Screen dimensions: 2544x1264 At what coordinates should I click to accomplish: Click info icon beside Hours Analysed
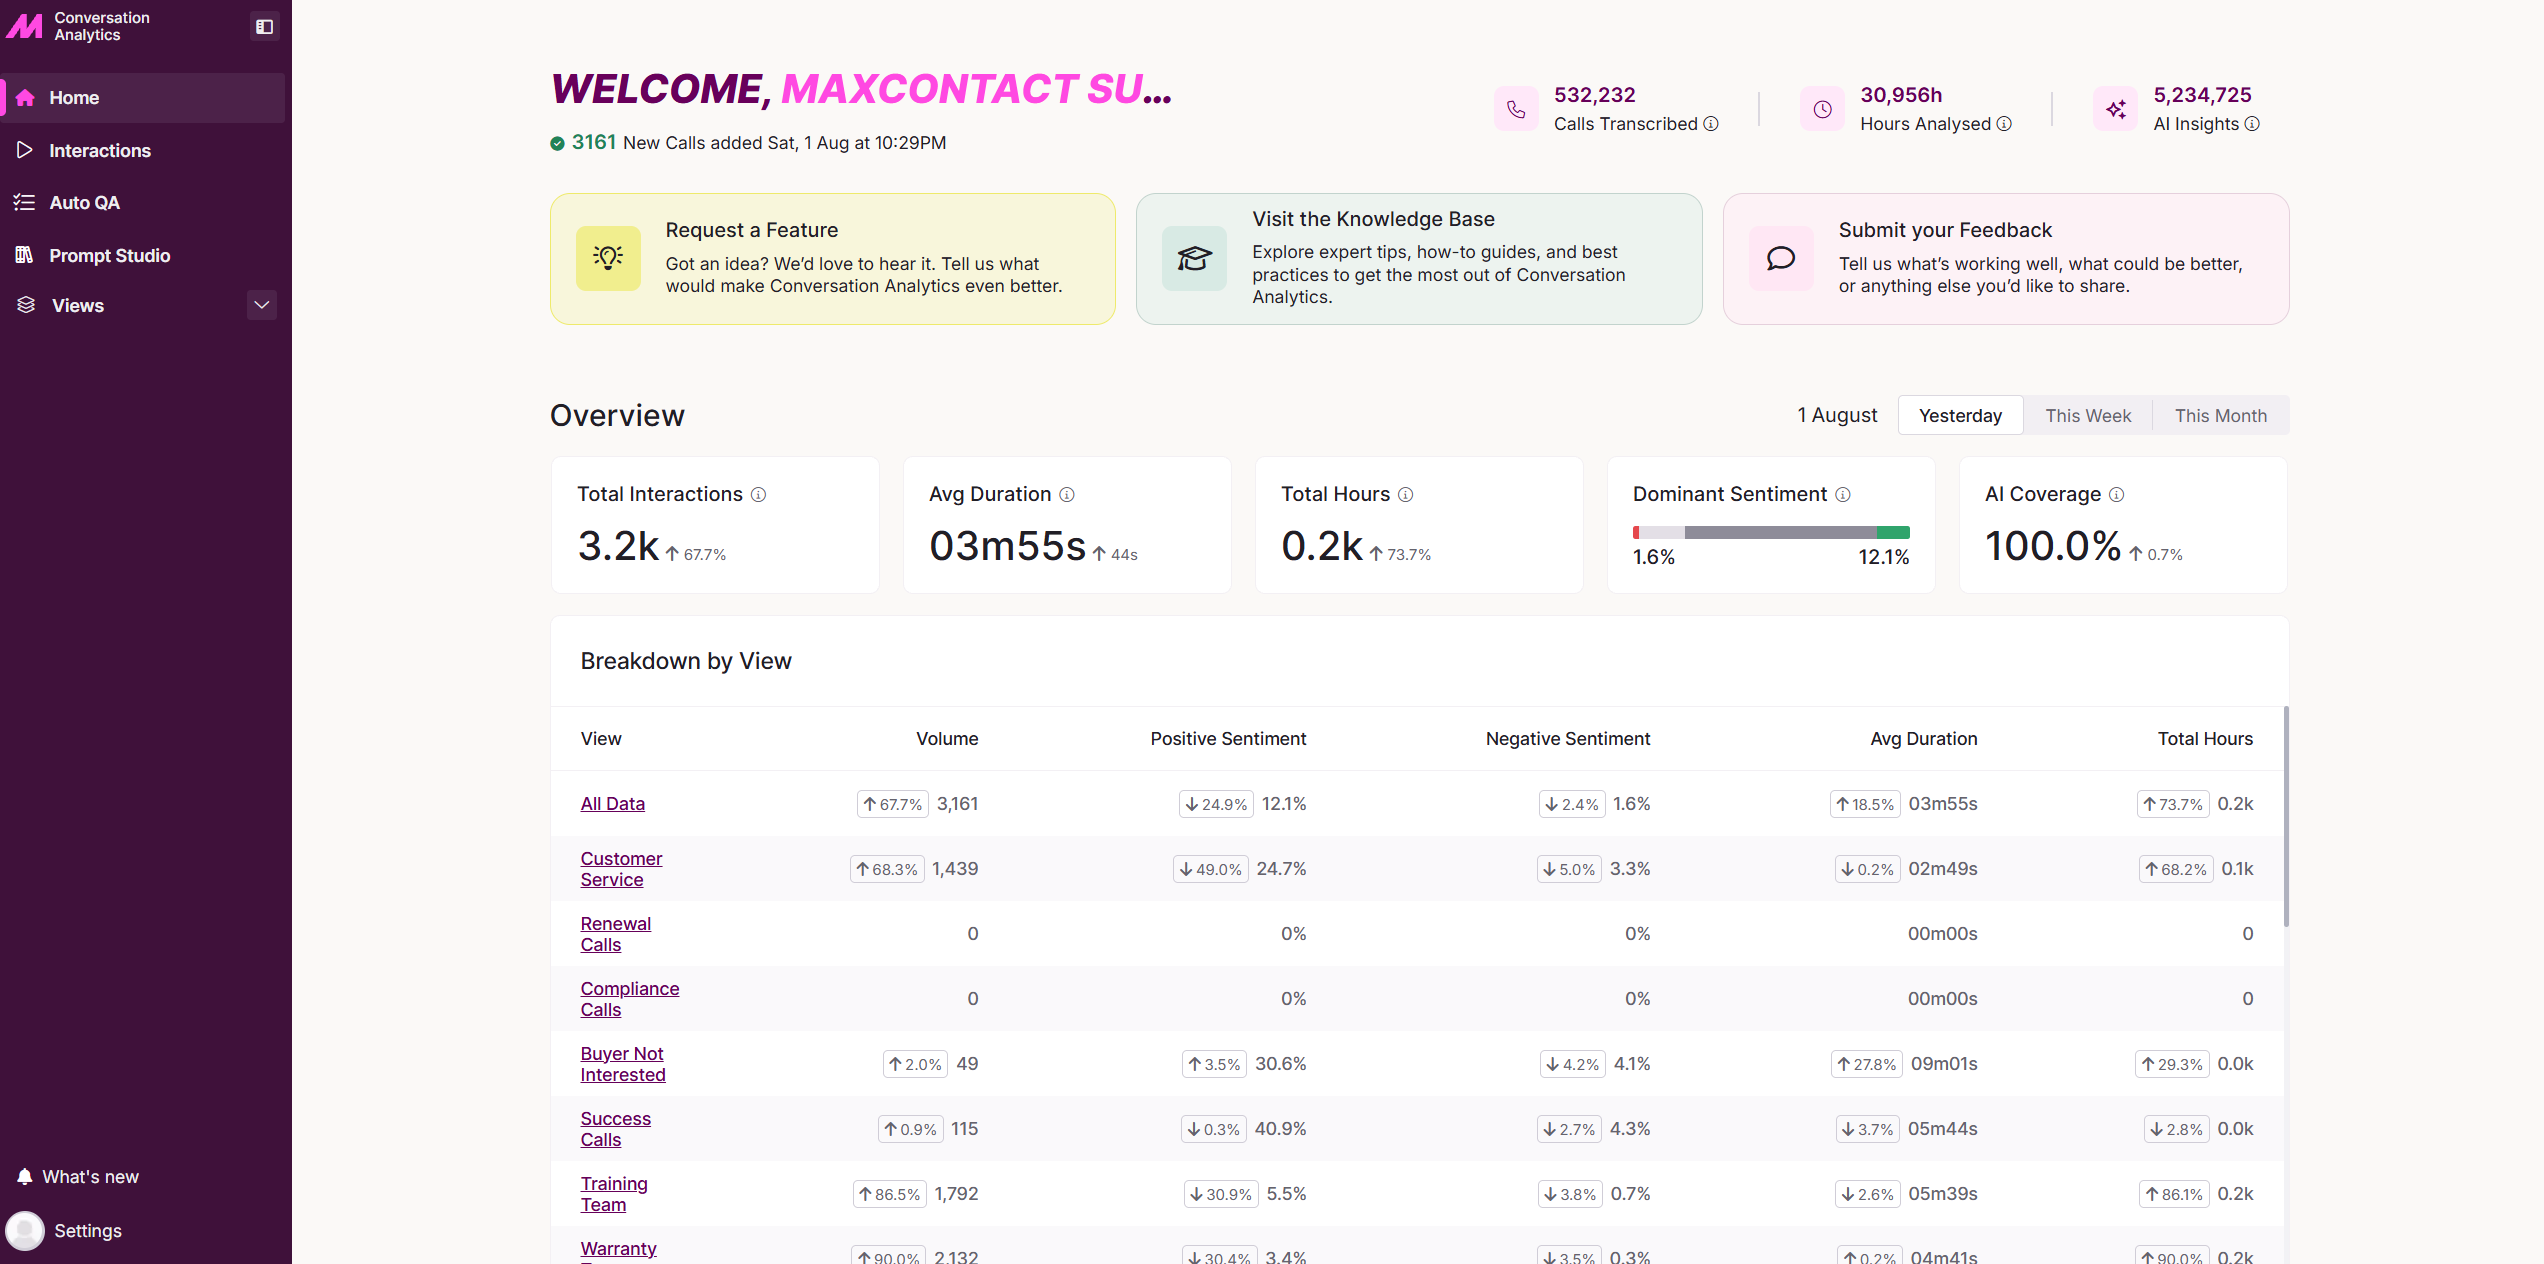2004,124
